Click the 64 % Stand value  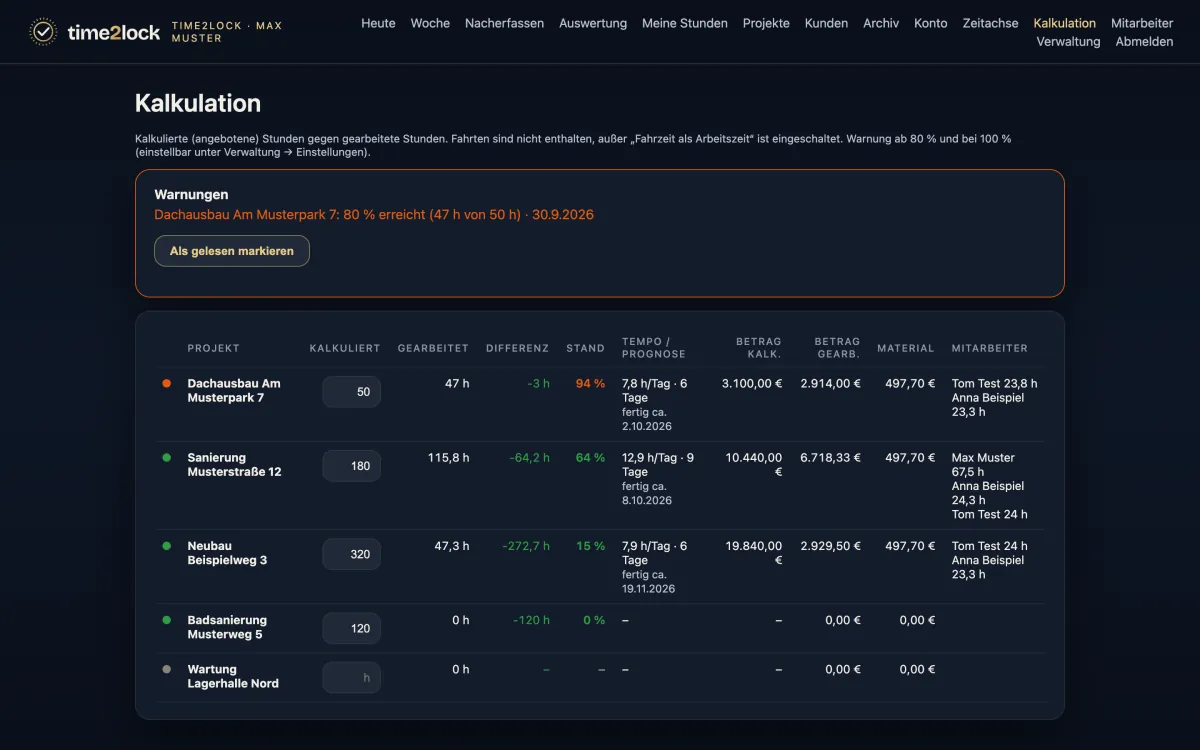coord(590,458)
